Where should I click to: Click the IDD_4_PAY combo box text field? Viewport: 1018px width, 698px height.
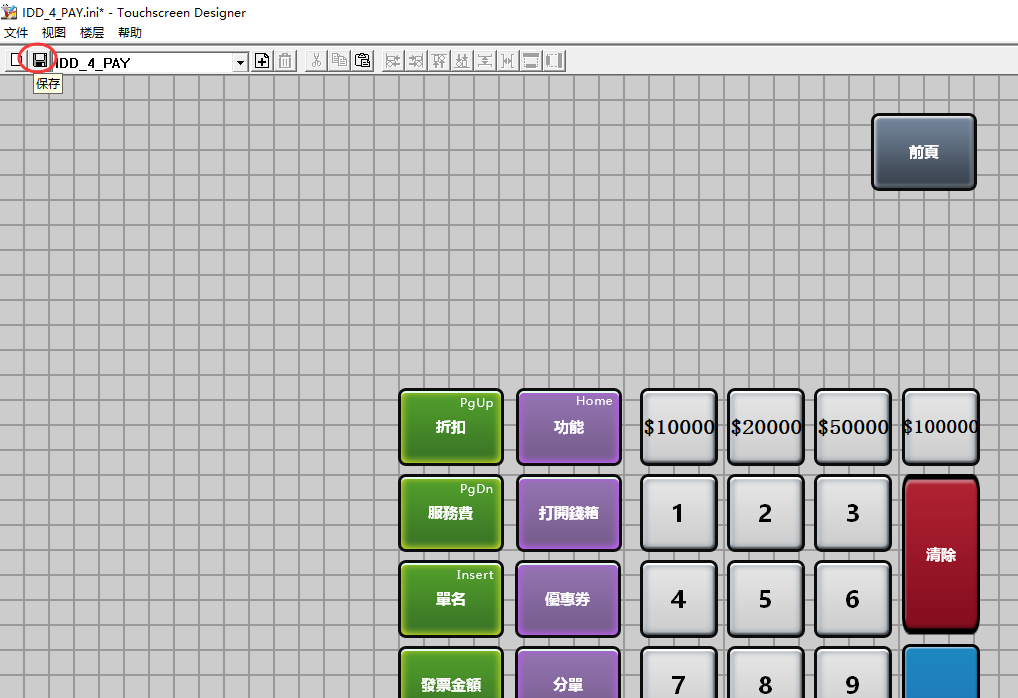pyautogui.click(x=143, y=62)
